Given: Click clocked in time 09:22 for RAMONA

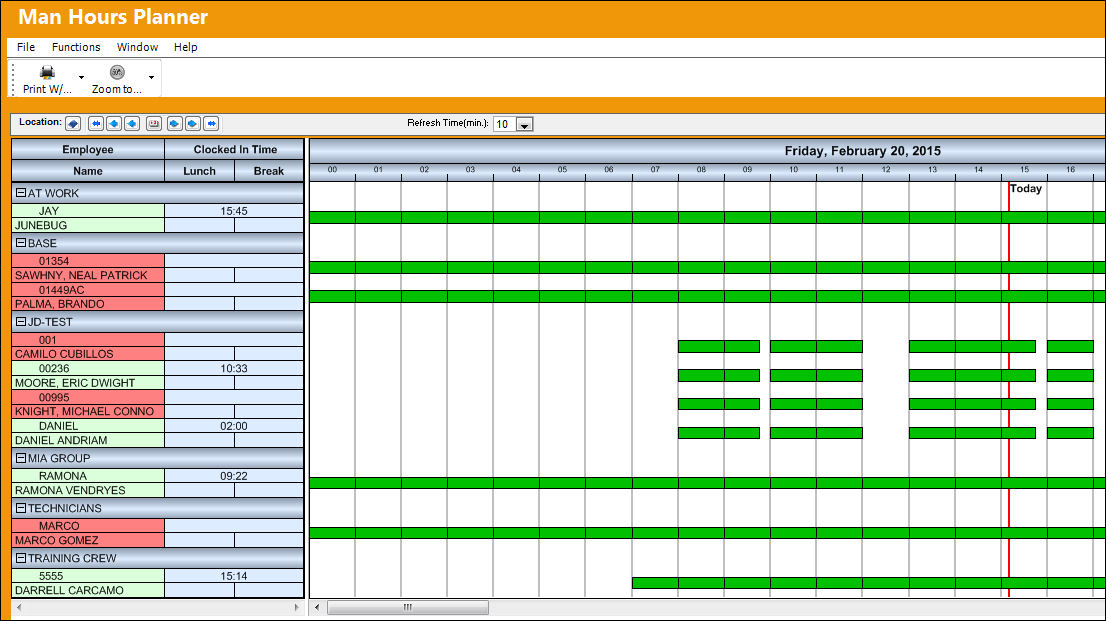Looking at the screenshot, I should (x=234, y=476).
